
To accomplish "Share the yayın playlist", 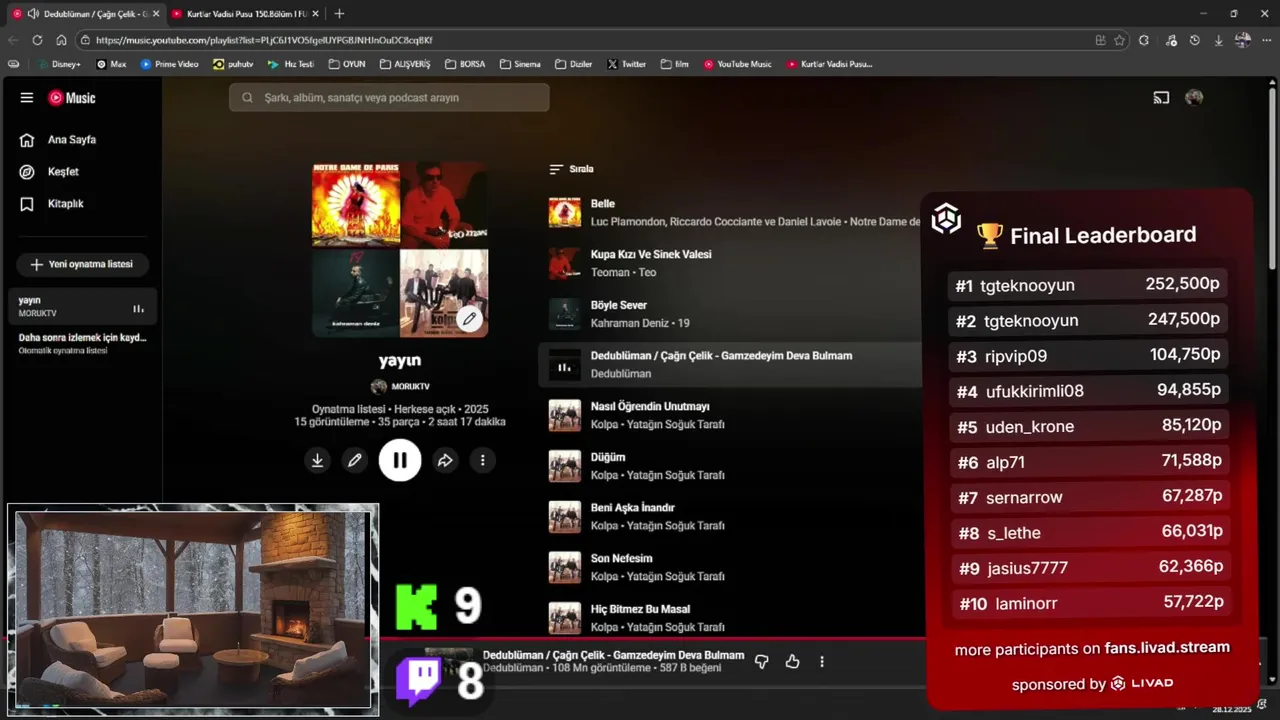I will (445, 460).
